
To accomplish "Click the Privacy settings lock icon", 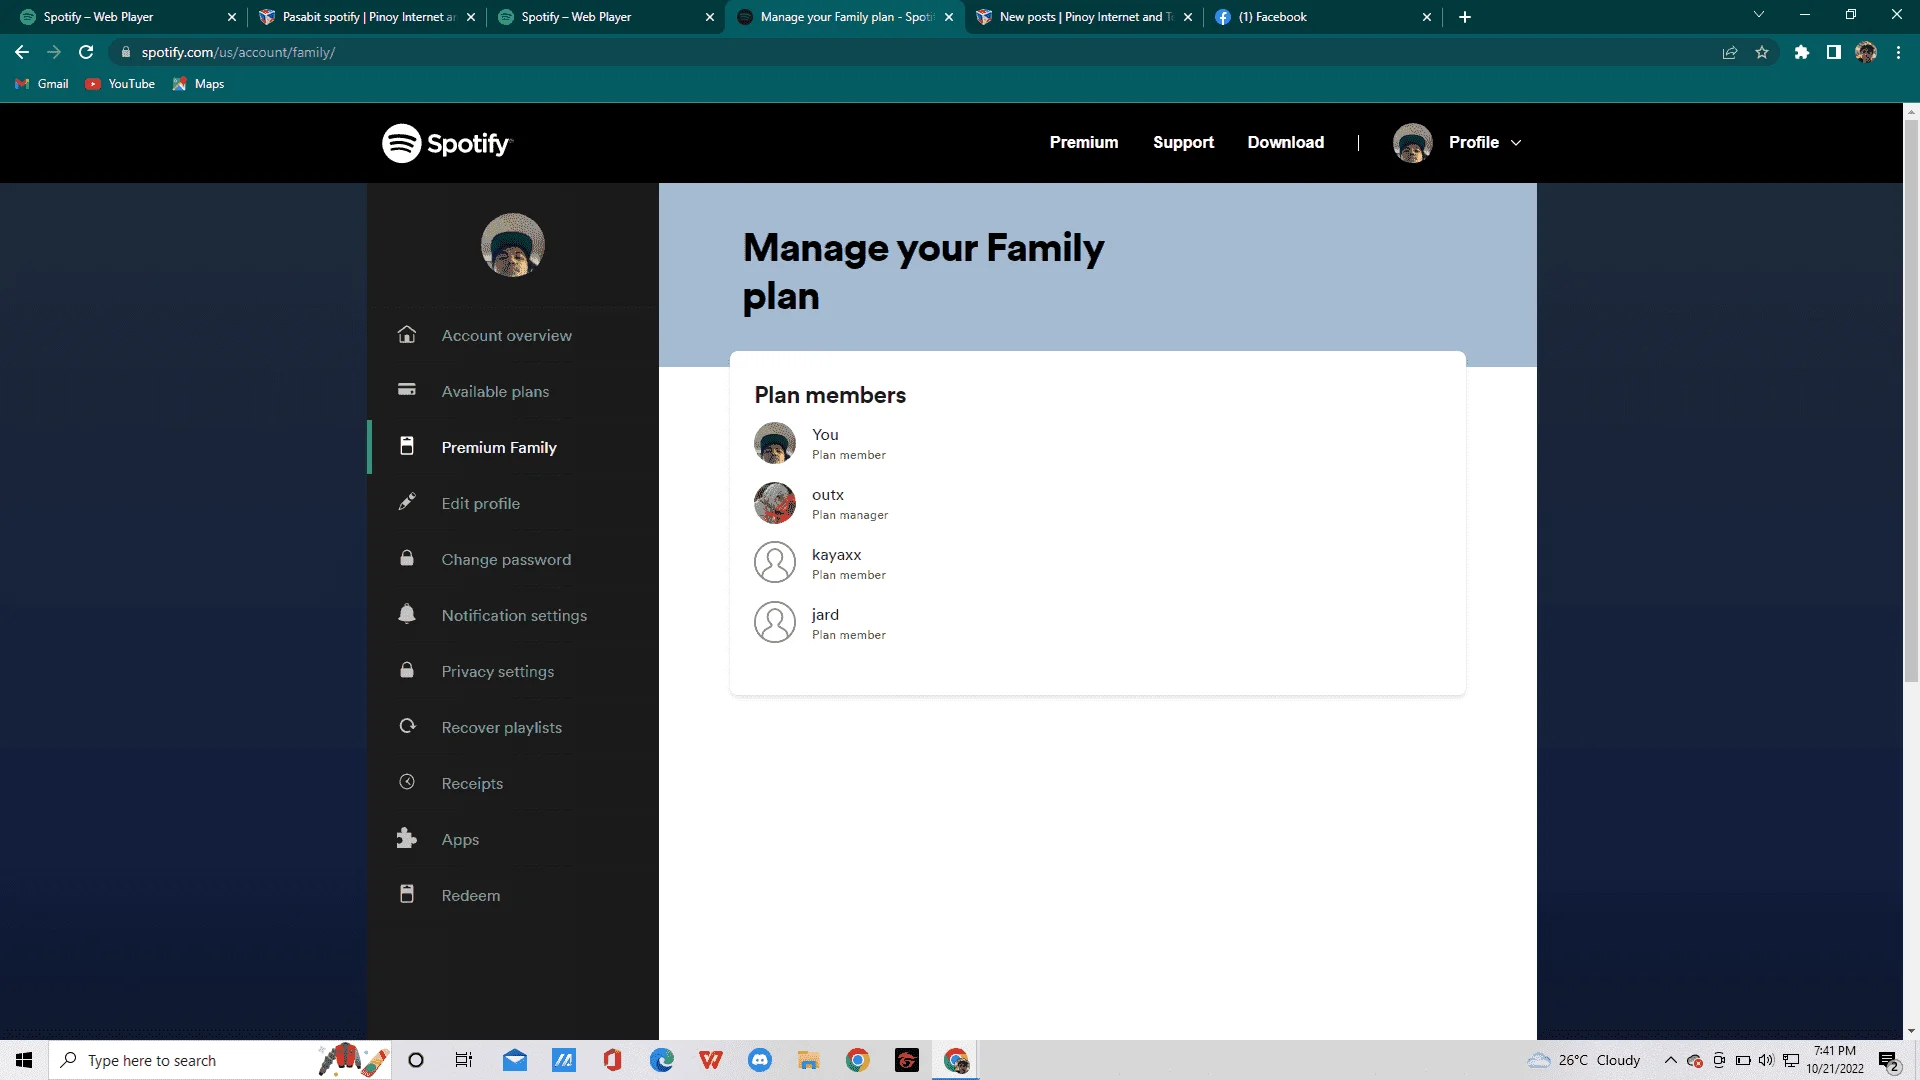I will (407, 670).
